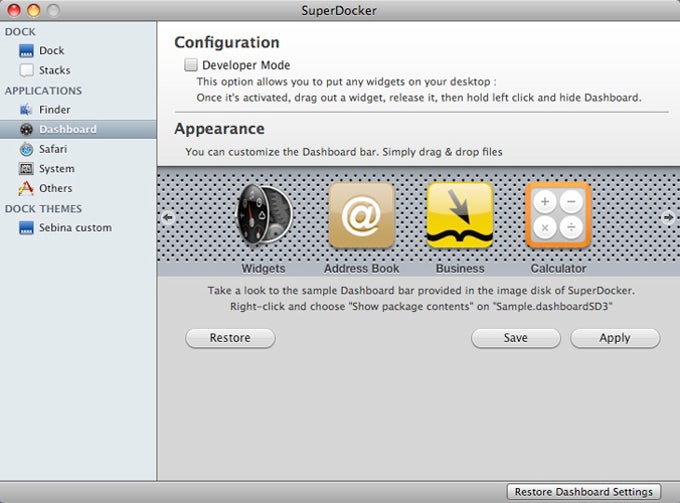Viewport: 680px width, 503px height.
Task: Open the Stacks settings row
Action: tap(78, 70)
